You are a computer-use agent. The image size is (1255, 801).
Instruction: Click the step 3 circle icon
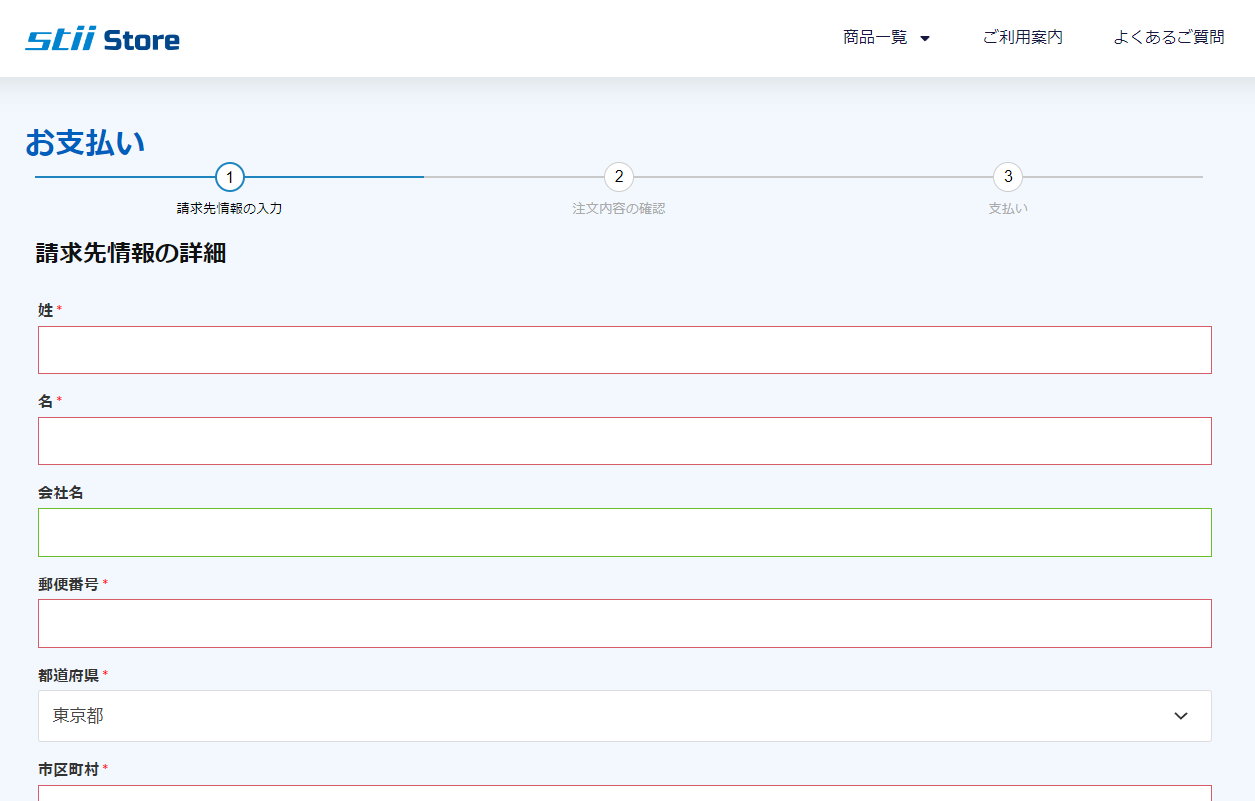(x=1008, y=177)
